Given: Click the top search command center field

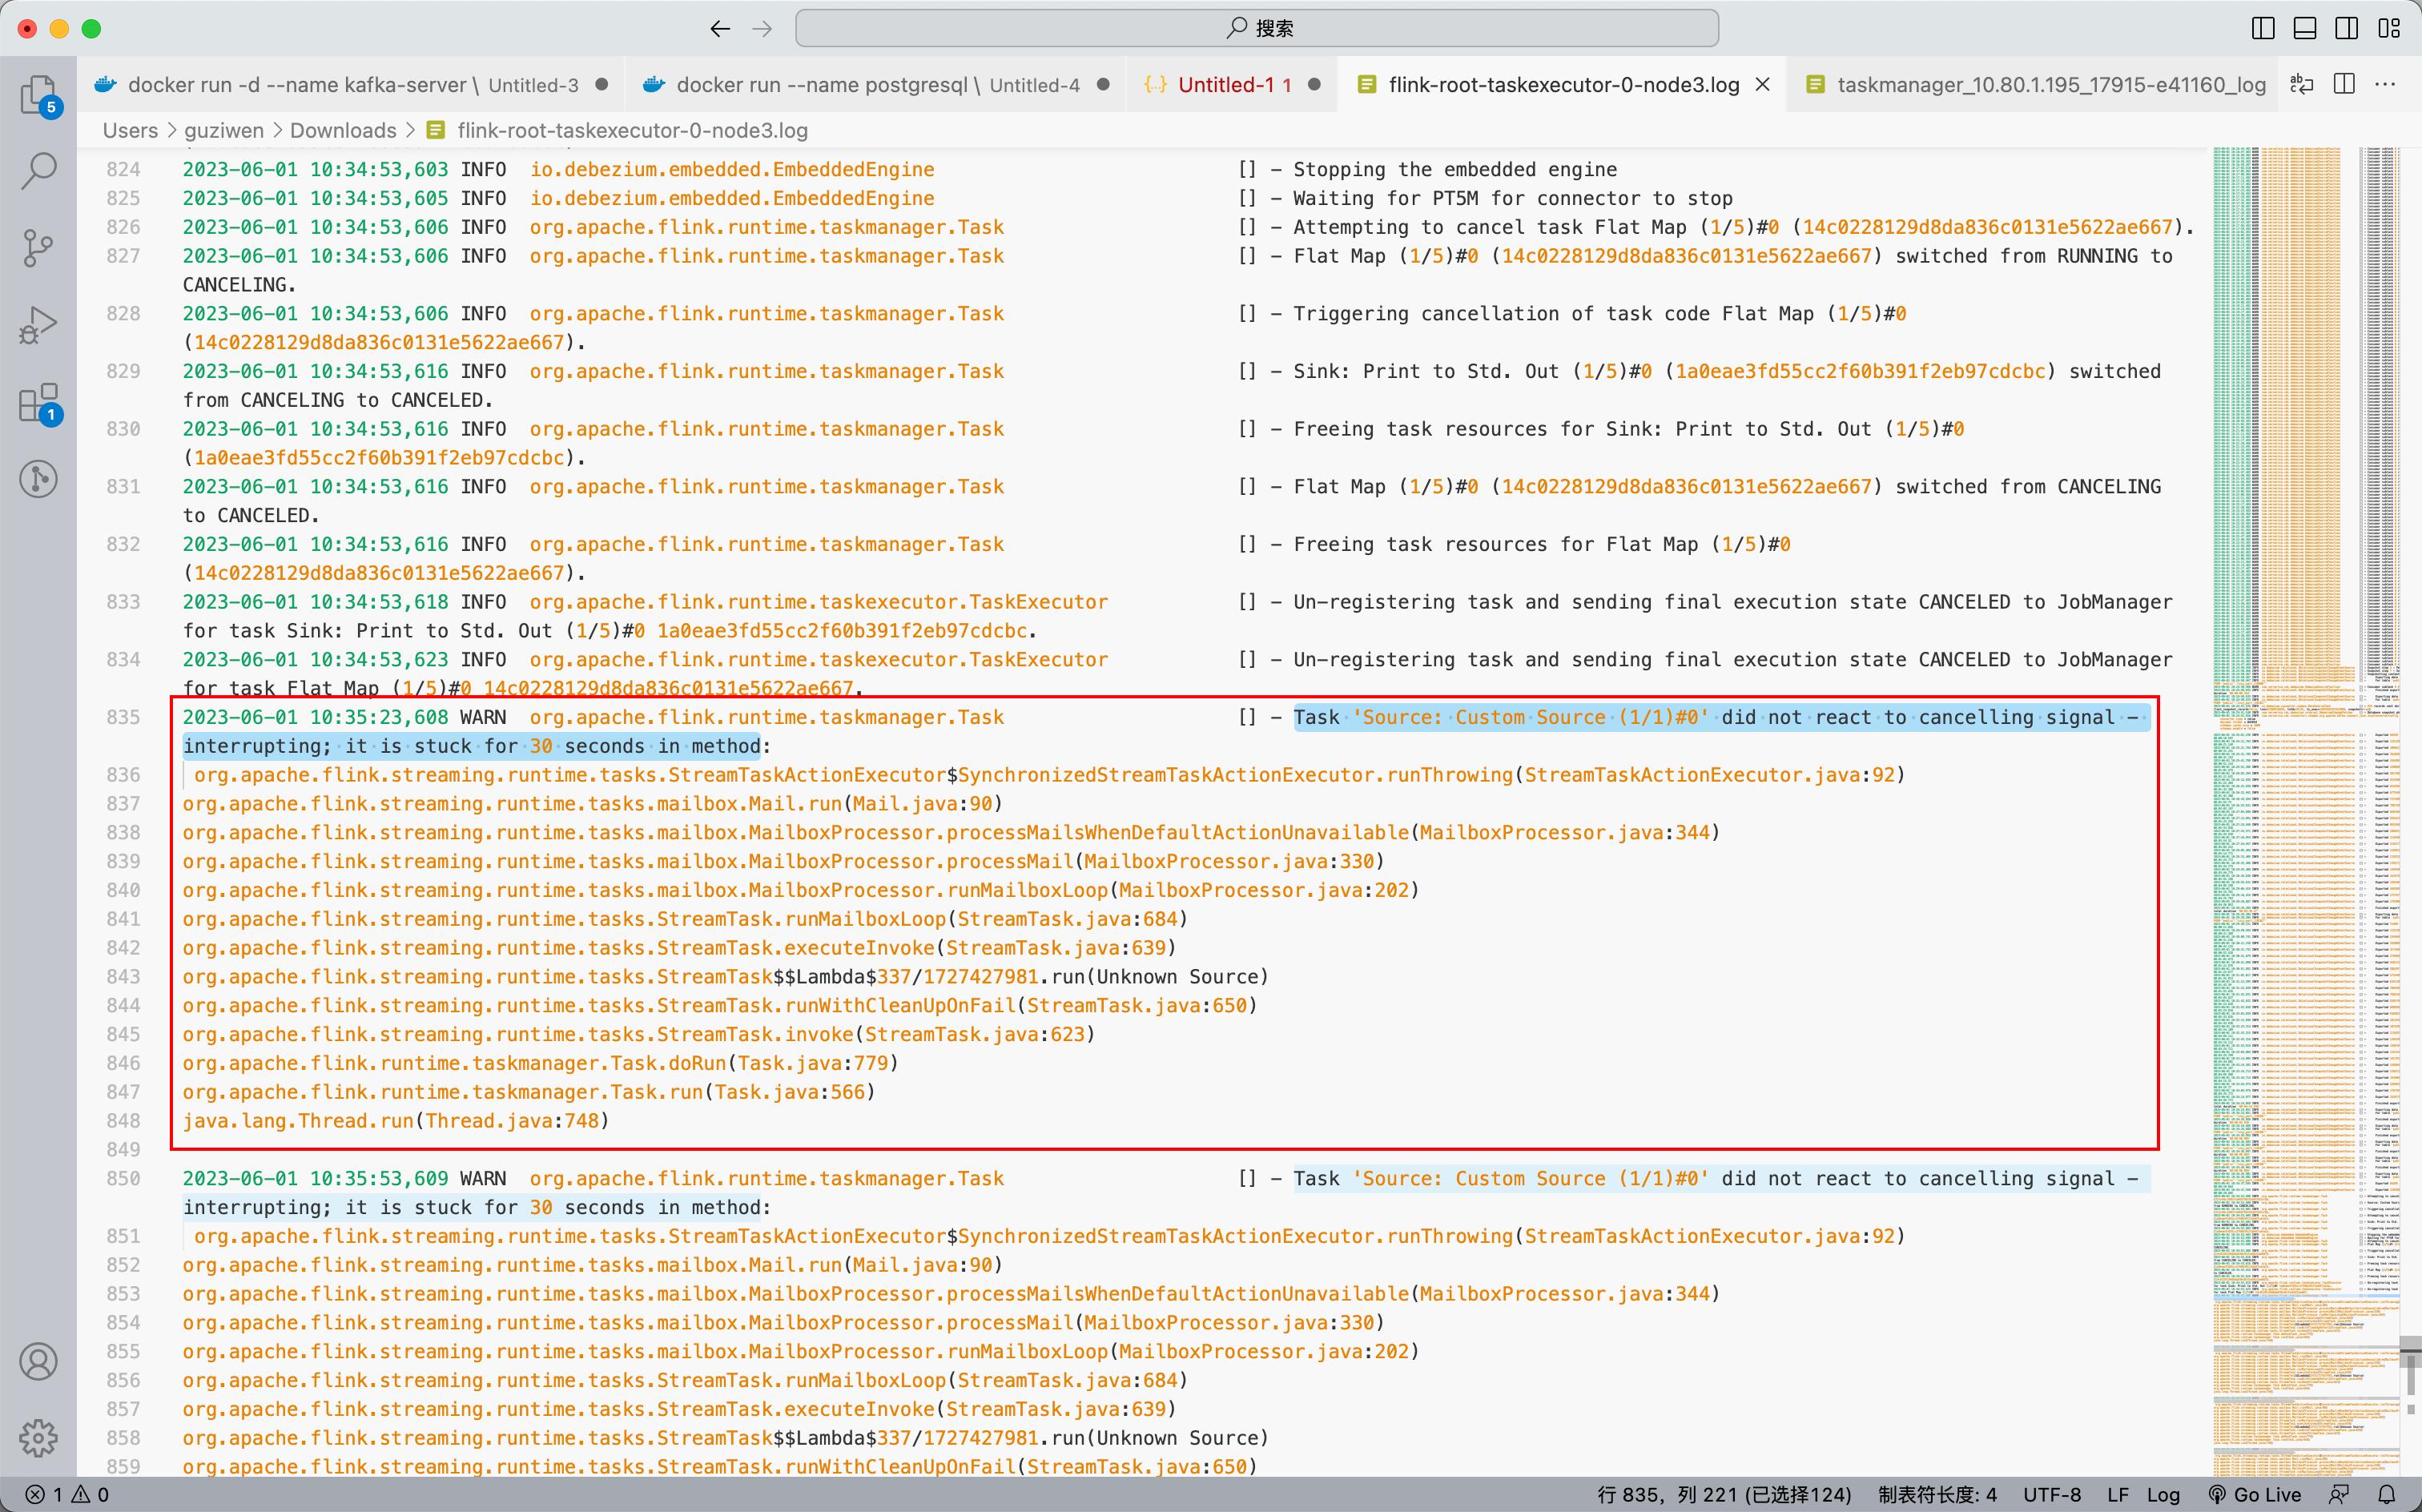Looking at the screenshot, I should [1257, 28].
